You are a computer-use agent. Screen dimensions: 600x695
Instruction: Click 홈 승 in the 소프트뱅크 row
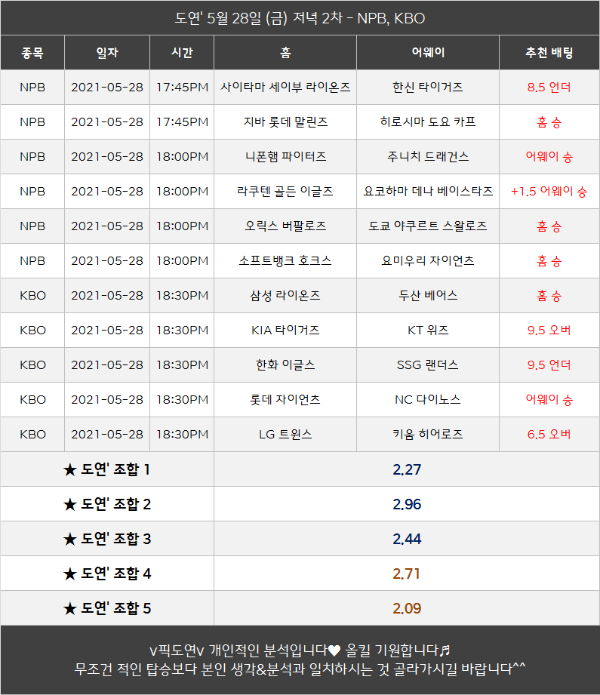549,261
